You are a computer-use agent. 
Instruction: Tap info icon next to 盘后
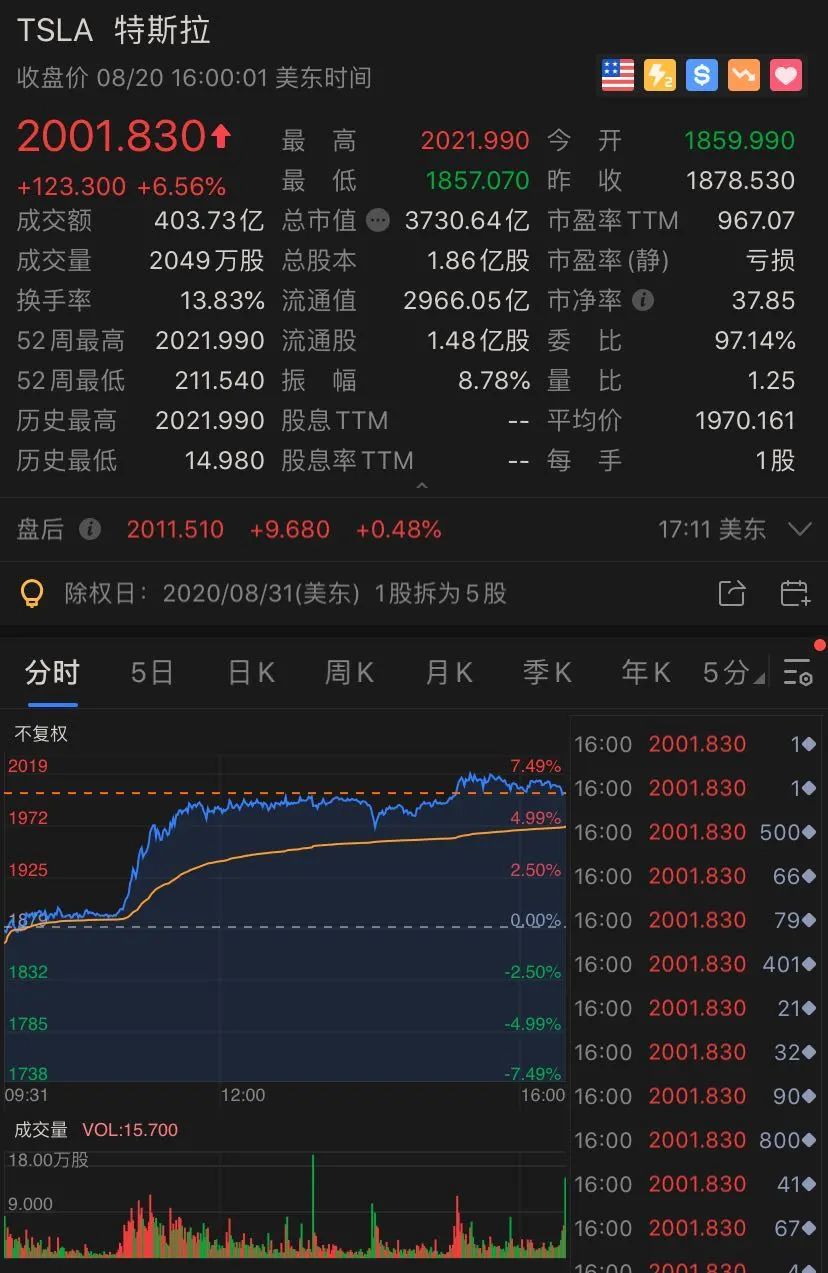click(x=90, y=529)
